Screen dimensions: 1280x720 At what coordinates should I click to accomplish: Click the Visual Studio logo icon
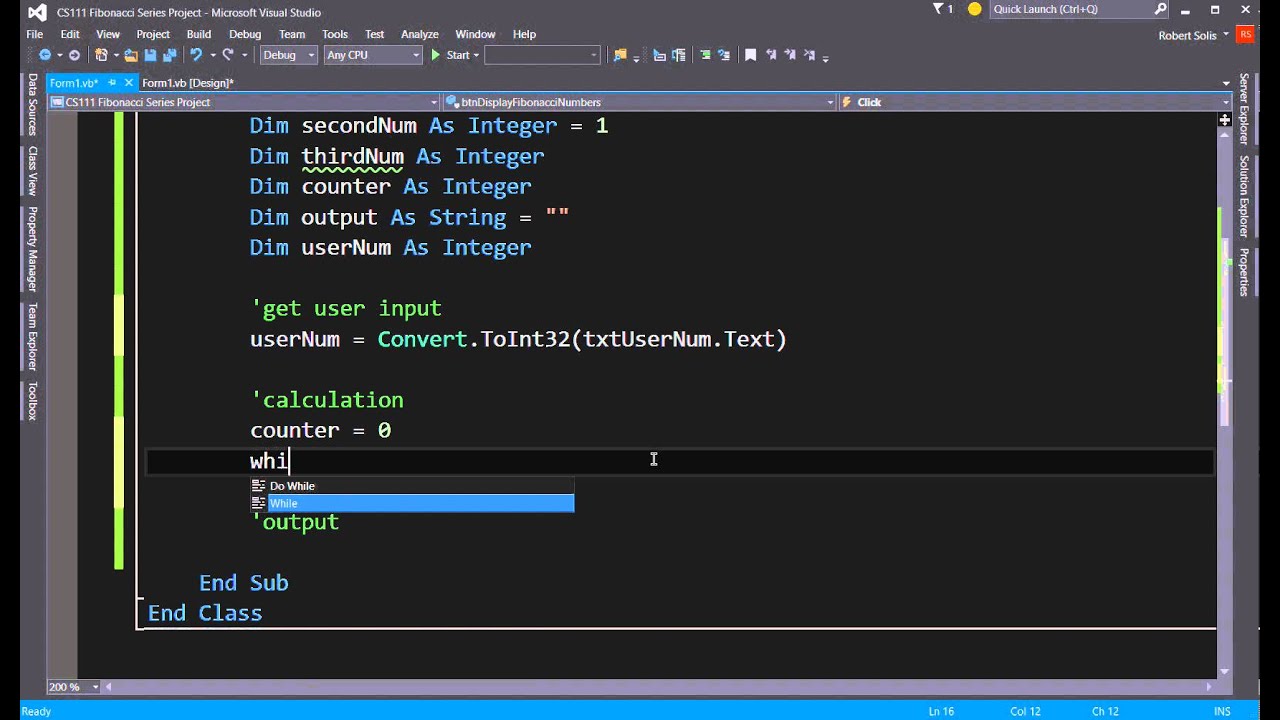[x=36, y=12]
